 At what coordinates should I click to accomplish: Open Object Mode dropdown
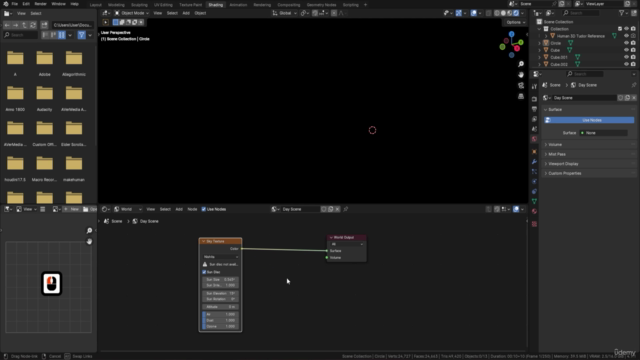131,13
